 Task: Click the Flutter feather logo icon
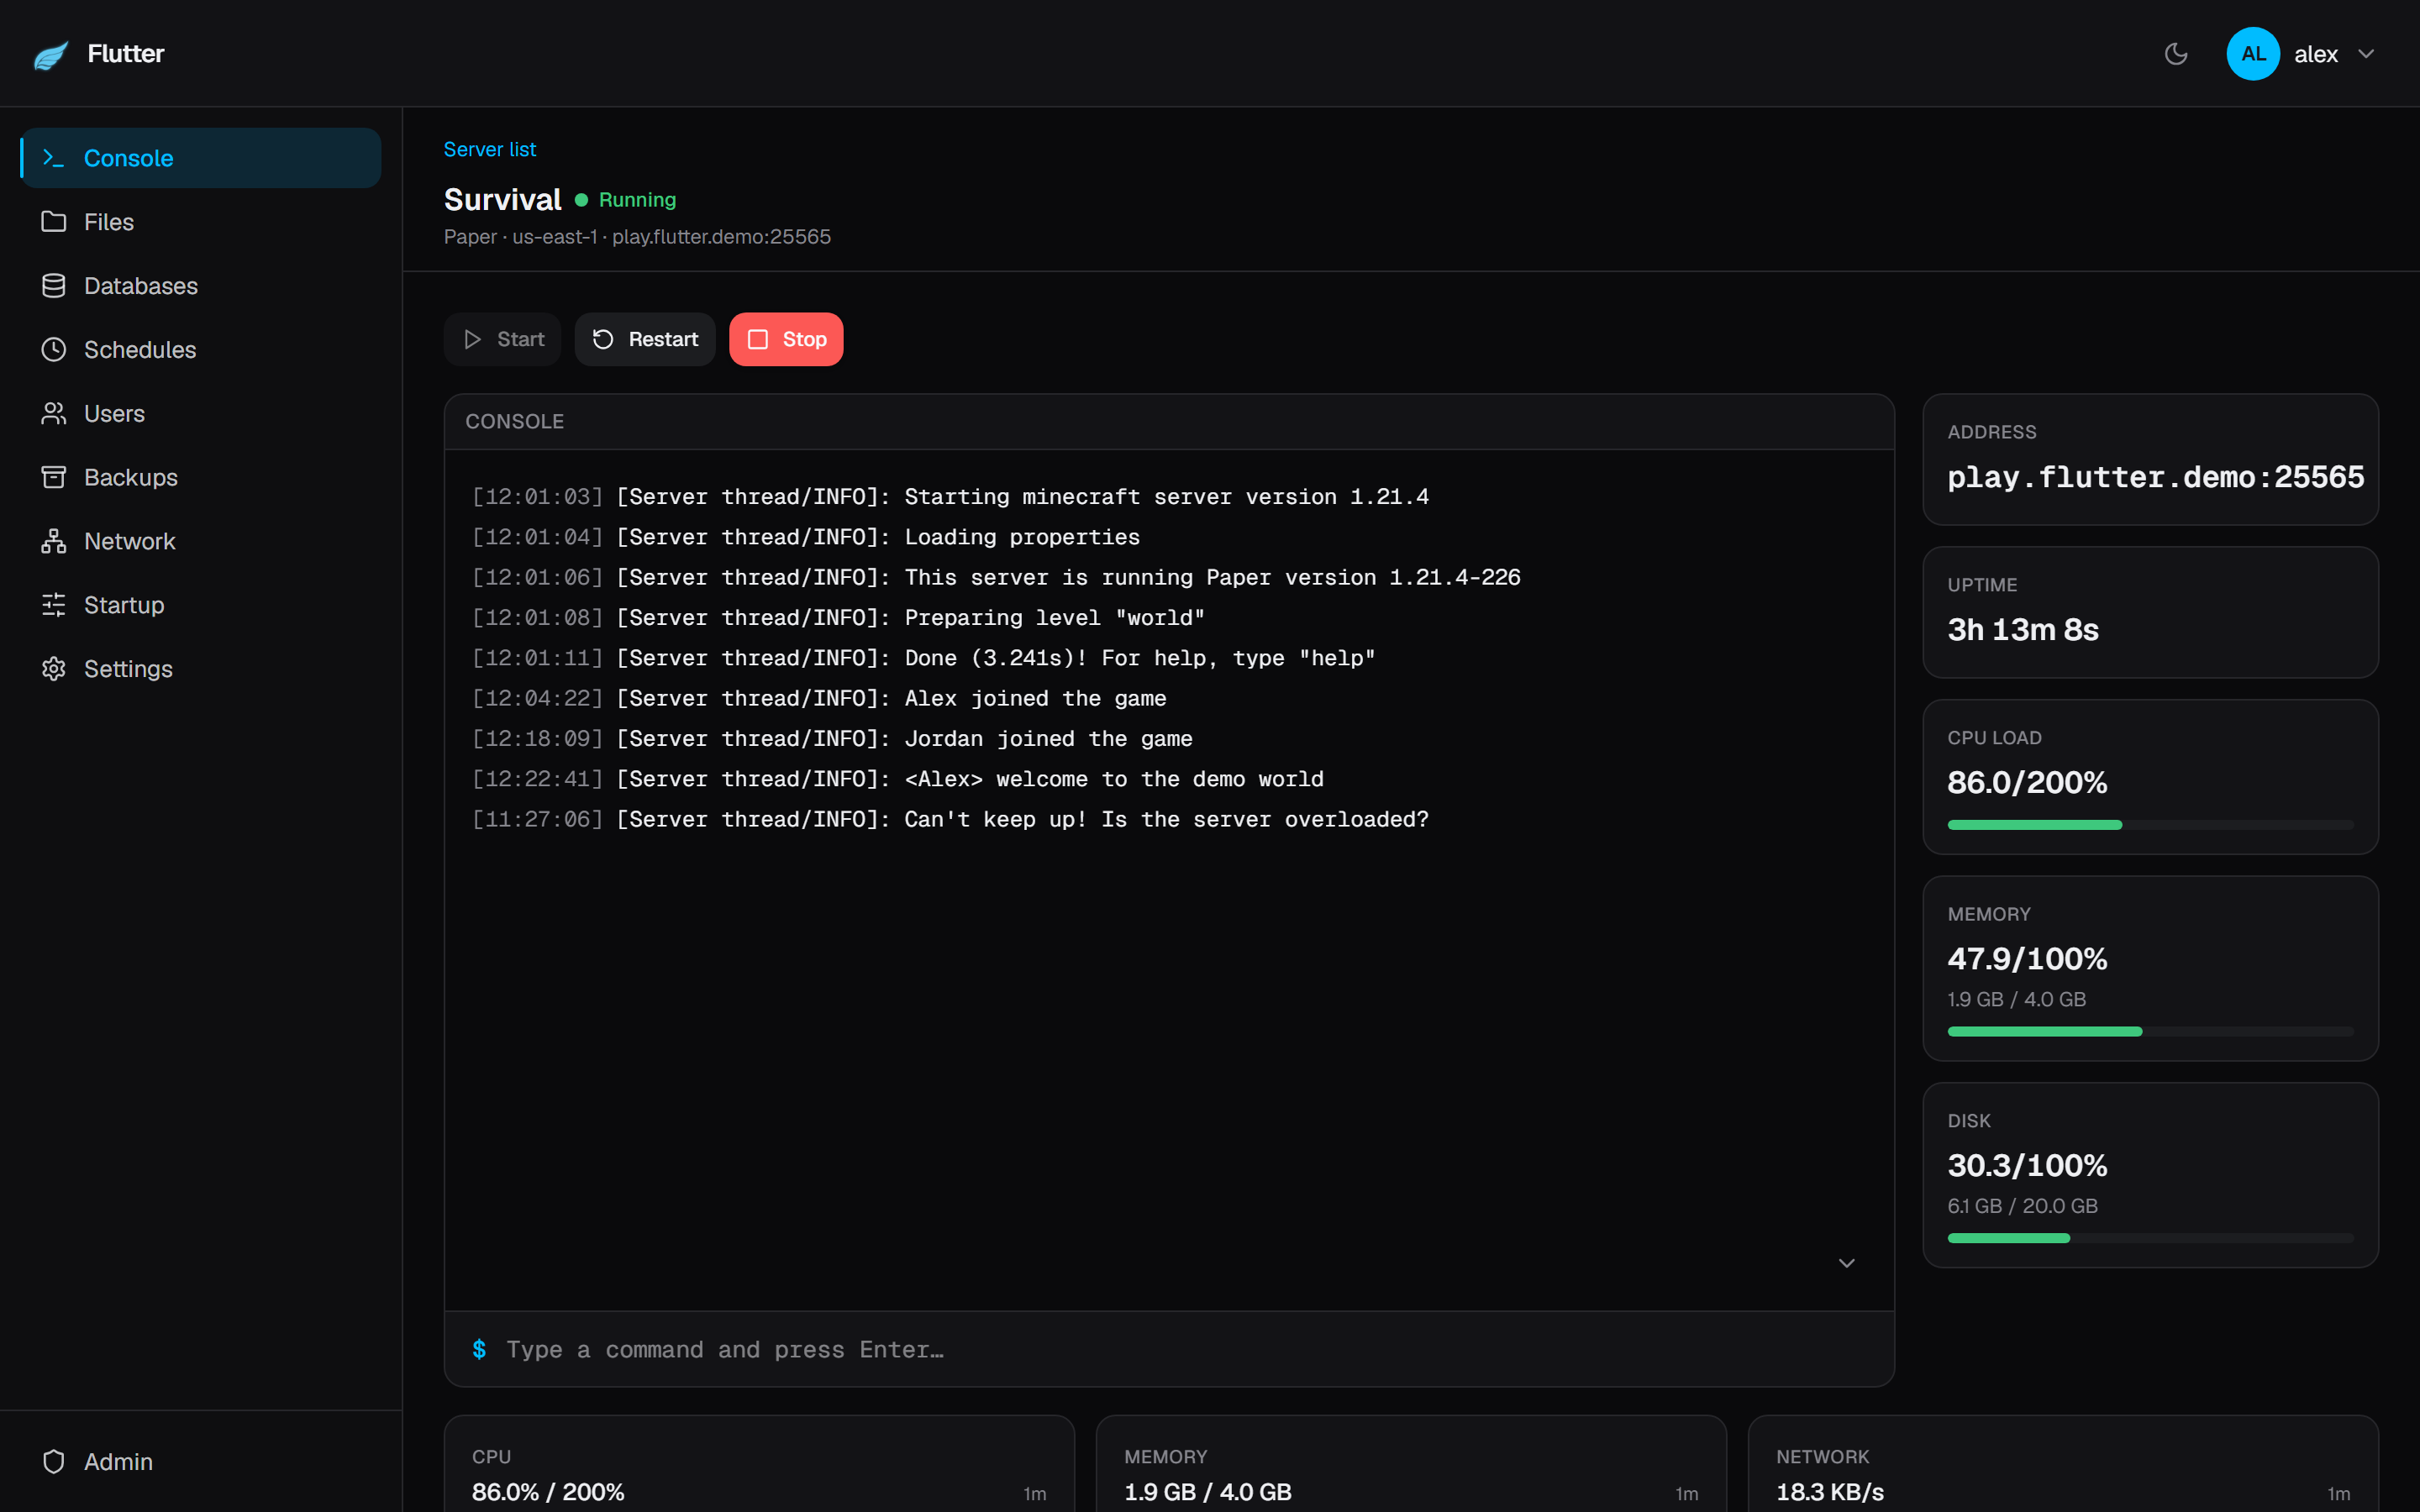coord(51,54)
